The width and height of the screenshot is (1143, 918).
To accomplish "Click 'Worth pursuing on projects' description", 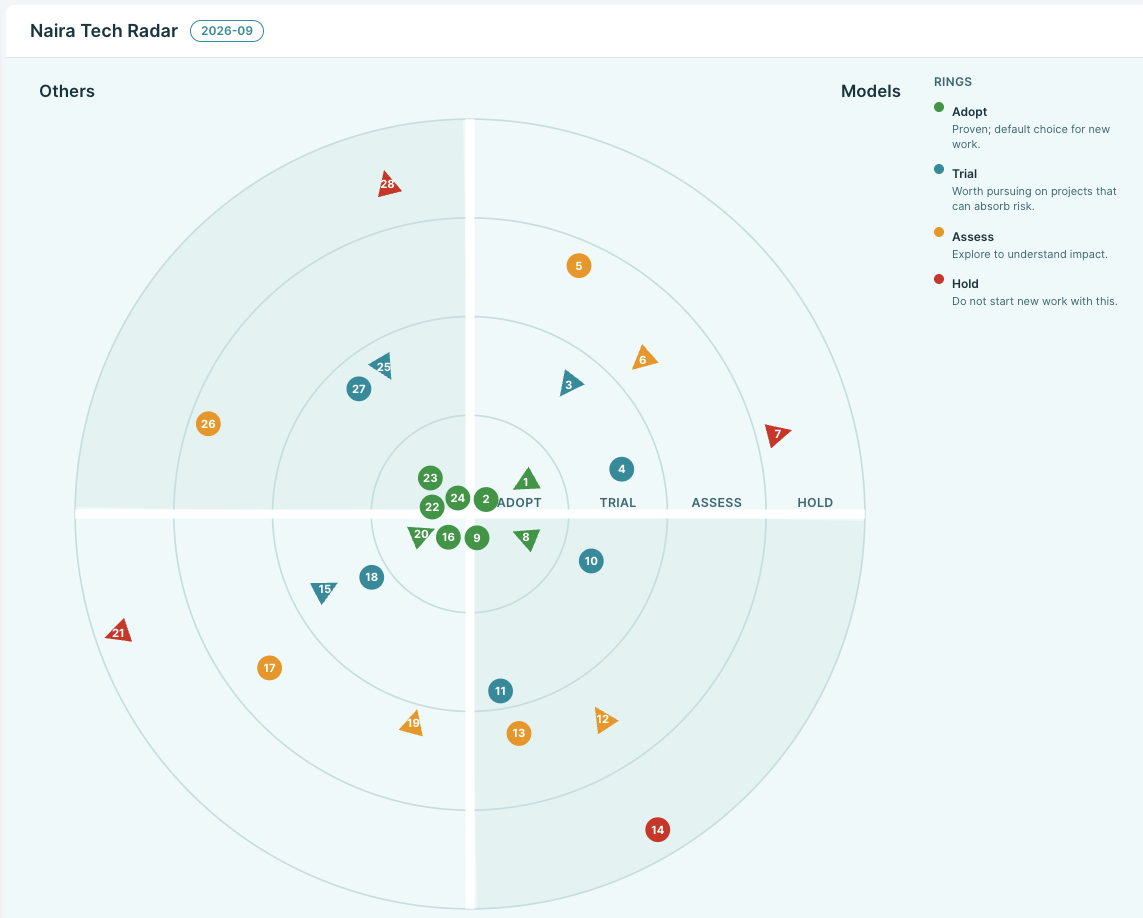I will click(1034, 198).
